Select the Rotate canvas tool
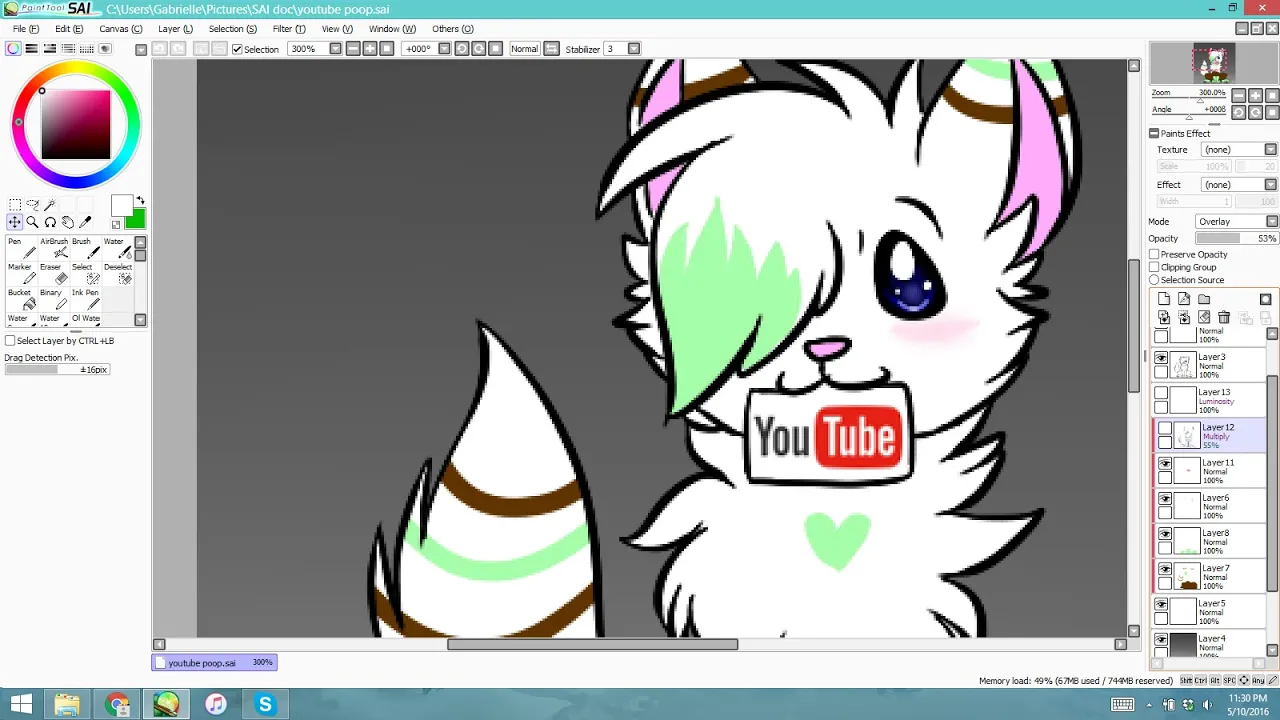 [50, 222]
